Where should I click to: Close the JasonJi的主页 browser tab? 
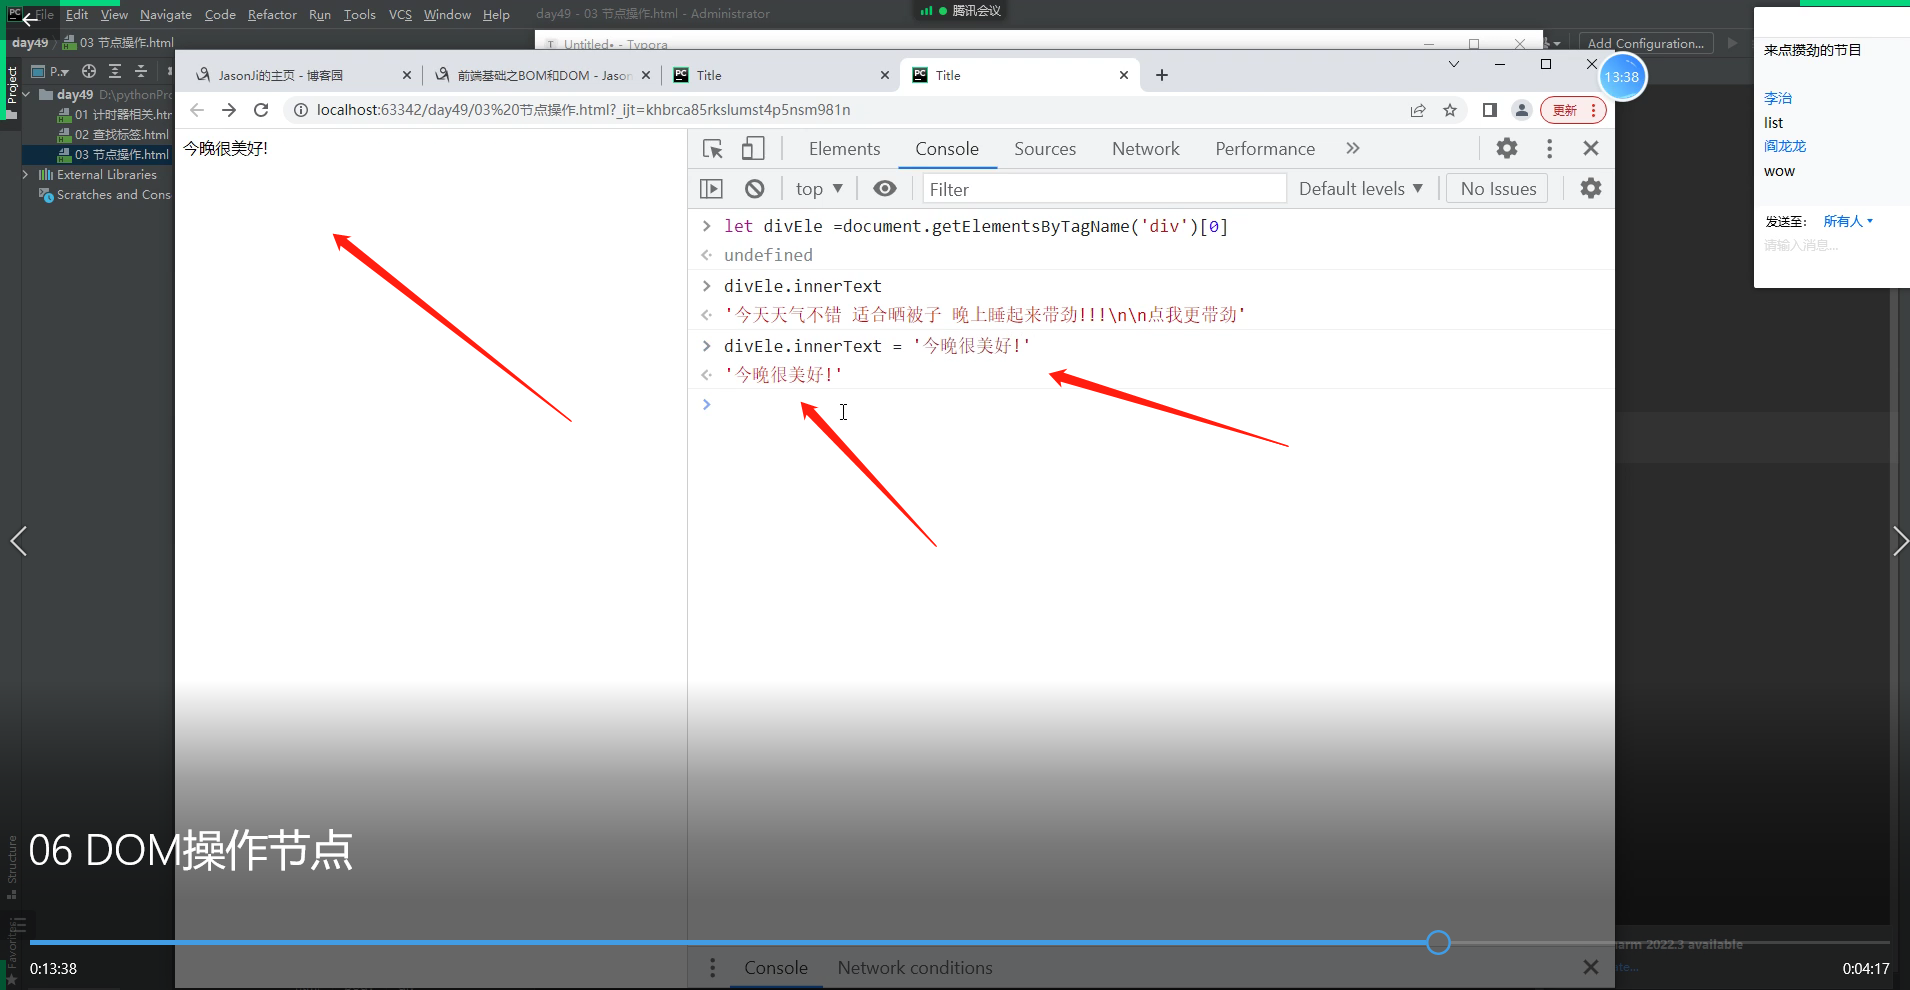coord(407,75)
